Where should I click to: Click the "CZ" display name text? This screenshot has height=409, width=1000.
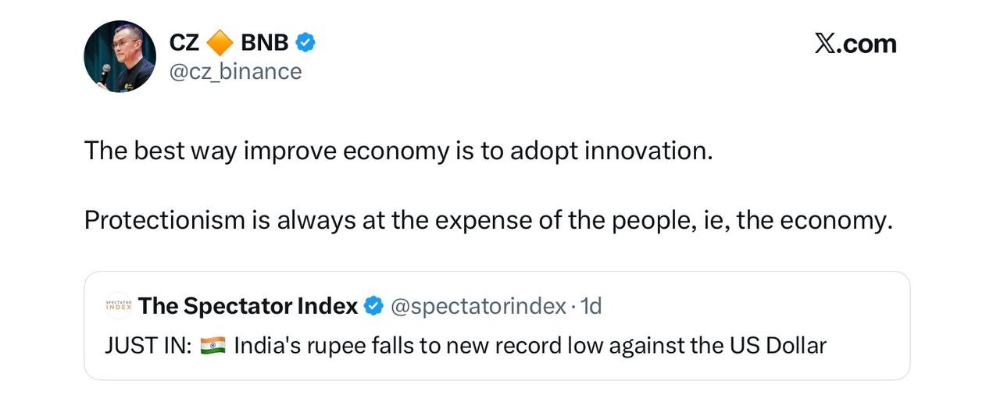(184, 43)
